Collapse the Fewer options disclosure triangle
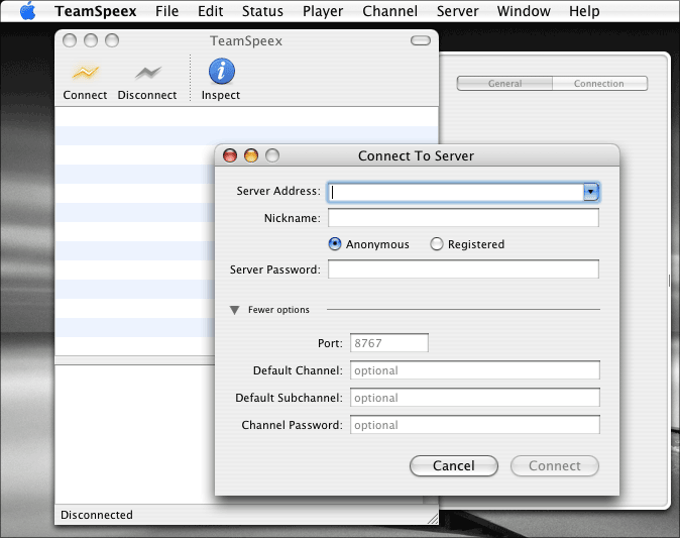This screenshot has width=680, height=538. pos(235,310)
